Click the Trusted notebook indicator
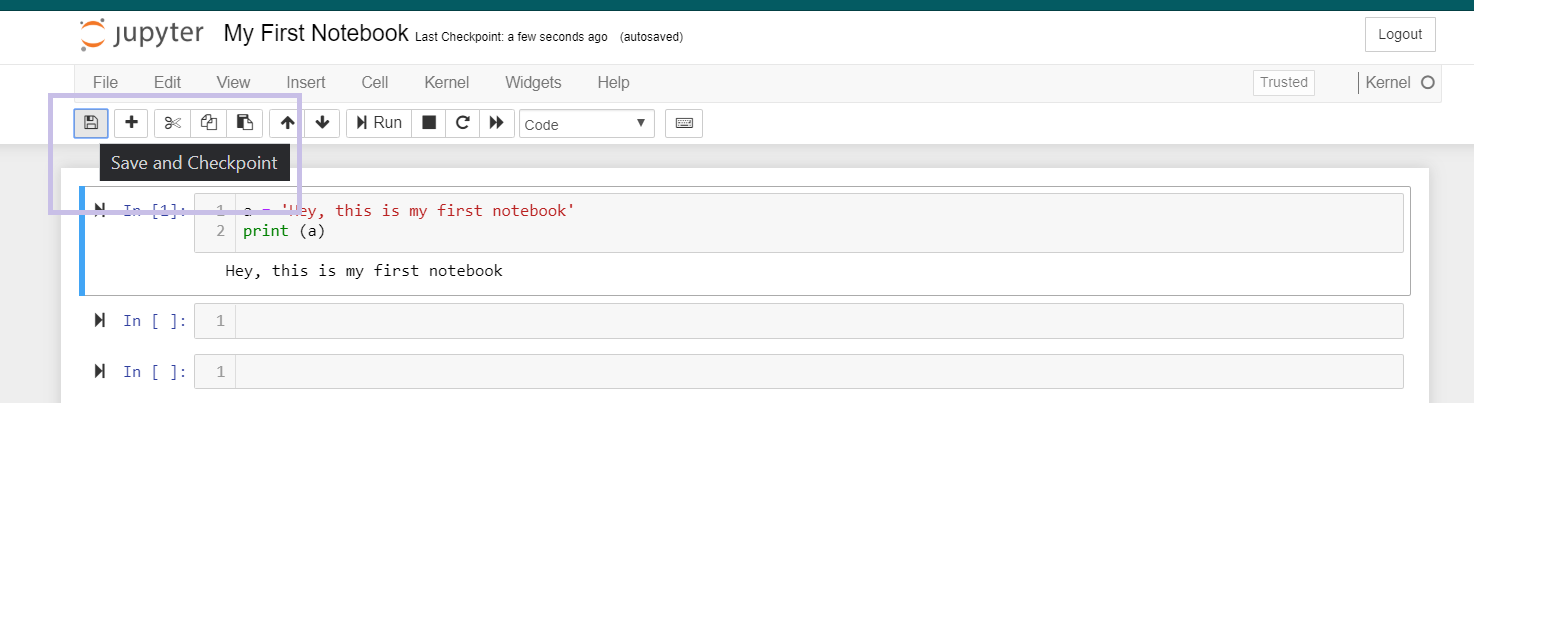Image resolution: width=1552 pixels, height=622 pixels. tap(1283, 82)
